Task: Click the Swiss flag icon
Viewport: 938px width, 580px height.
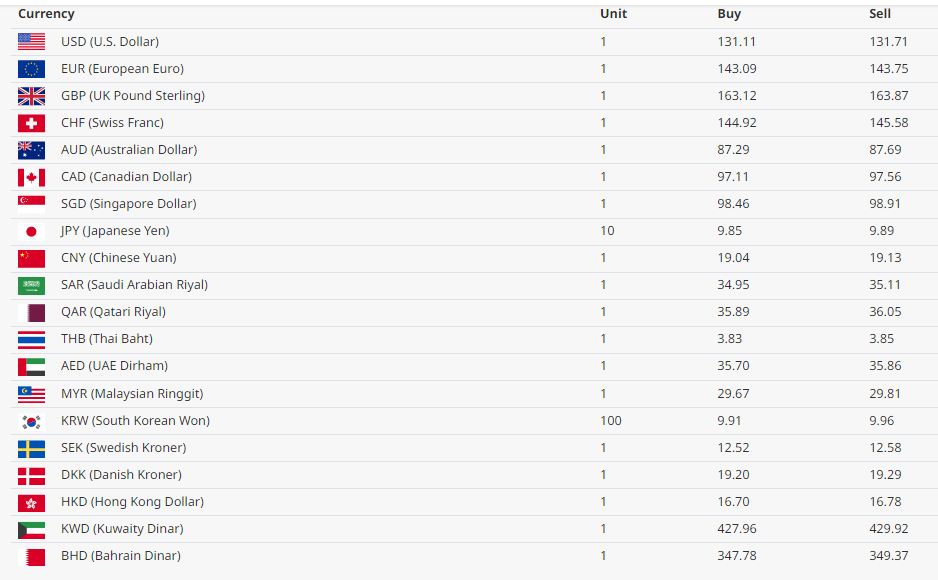Action: (31, 123)
